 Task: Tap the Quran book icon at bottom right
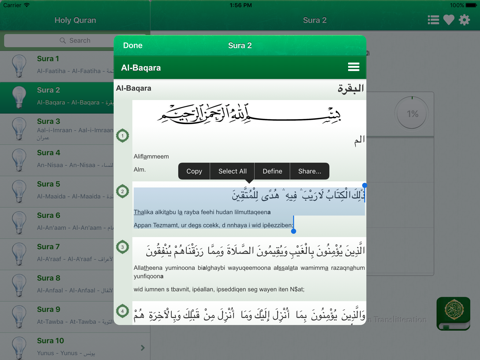click(453, 313)
